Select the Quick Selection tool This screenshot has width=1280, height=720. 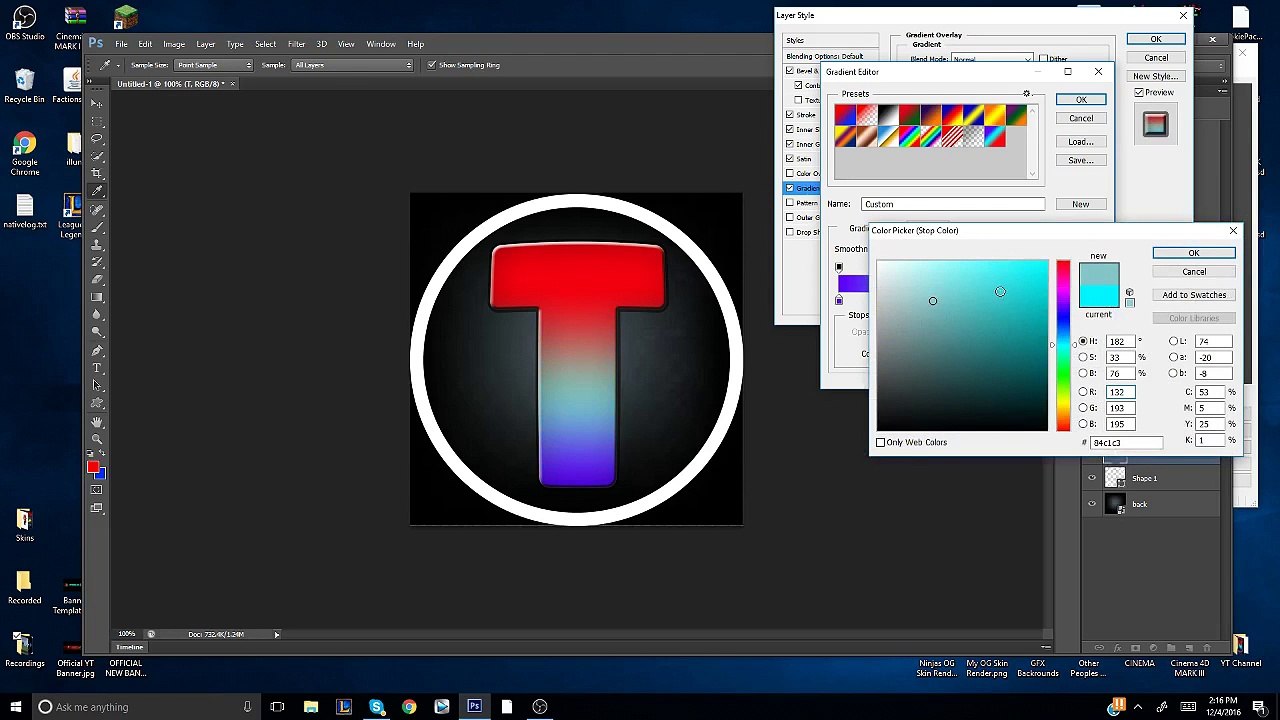coord(97,156)
